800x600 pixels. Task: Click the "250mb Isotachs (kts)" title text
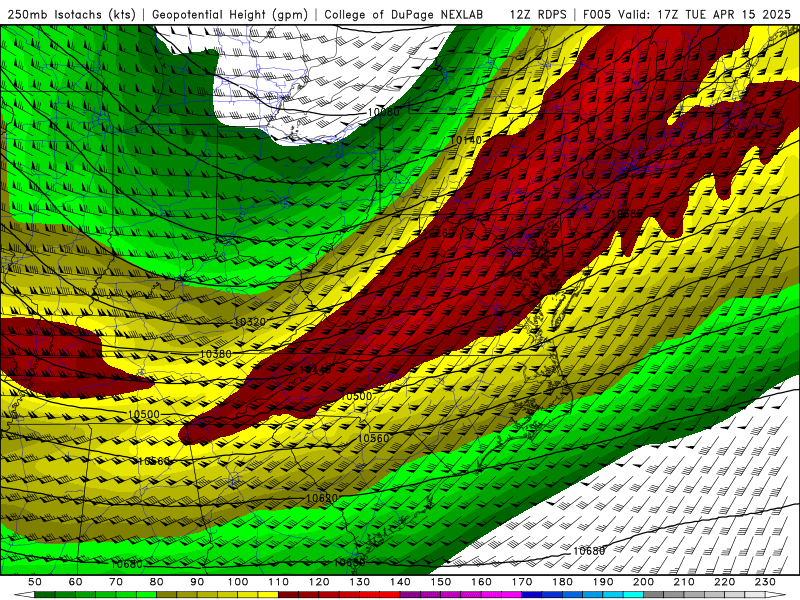pos(71,14)
